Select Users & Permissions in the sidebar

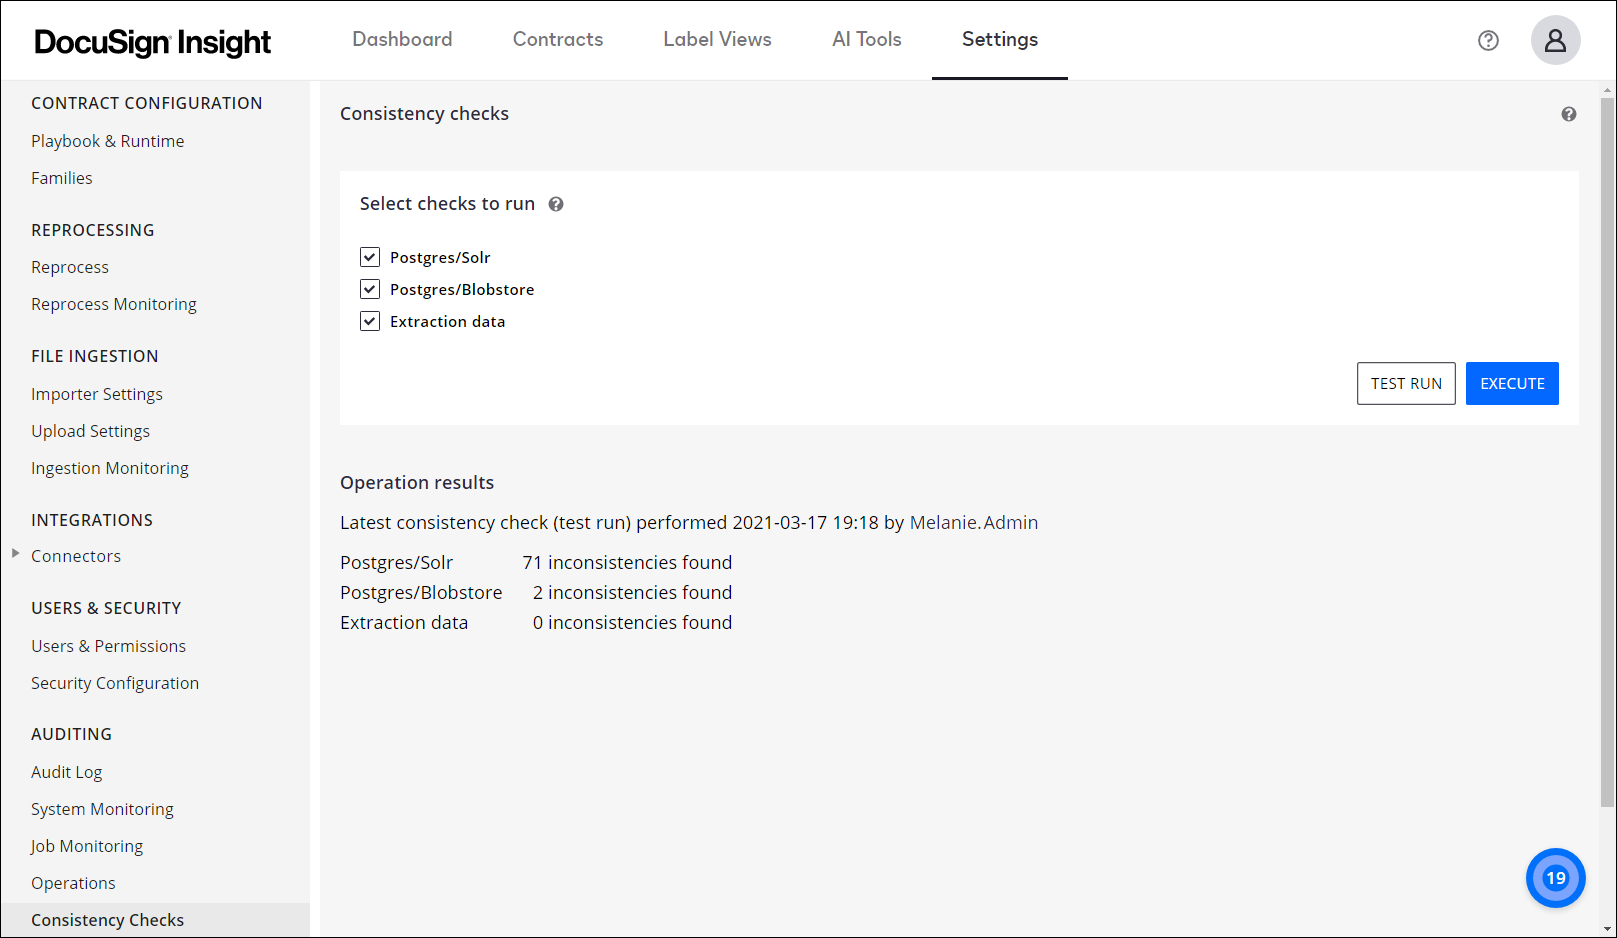tap(108, 646)
